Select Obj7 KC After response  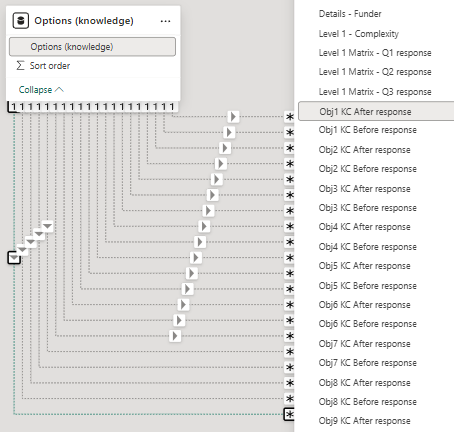click(x=364, y=344)
